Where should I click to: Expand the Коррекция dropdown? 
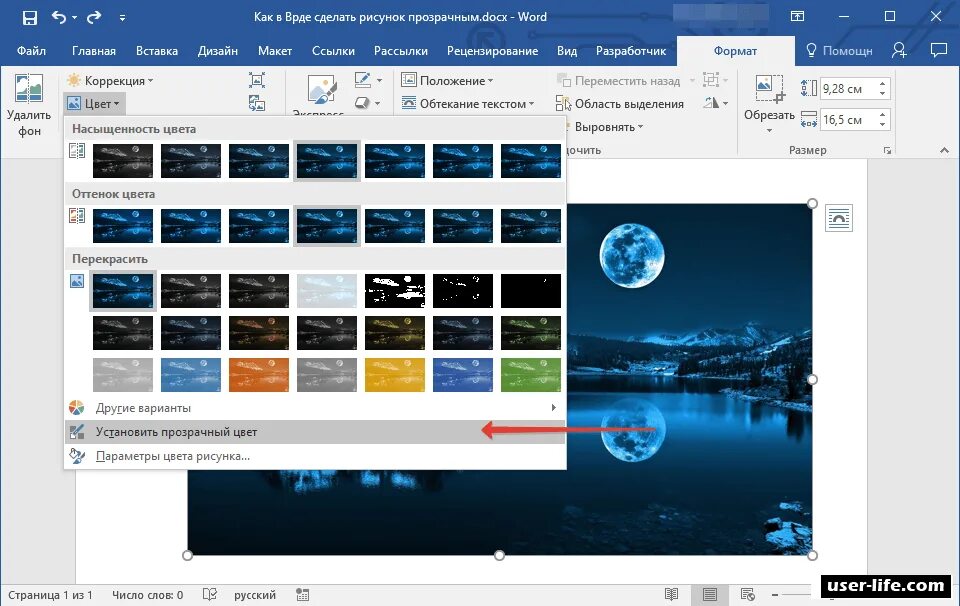110,80
